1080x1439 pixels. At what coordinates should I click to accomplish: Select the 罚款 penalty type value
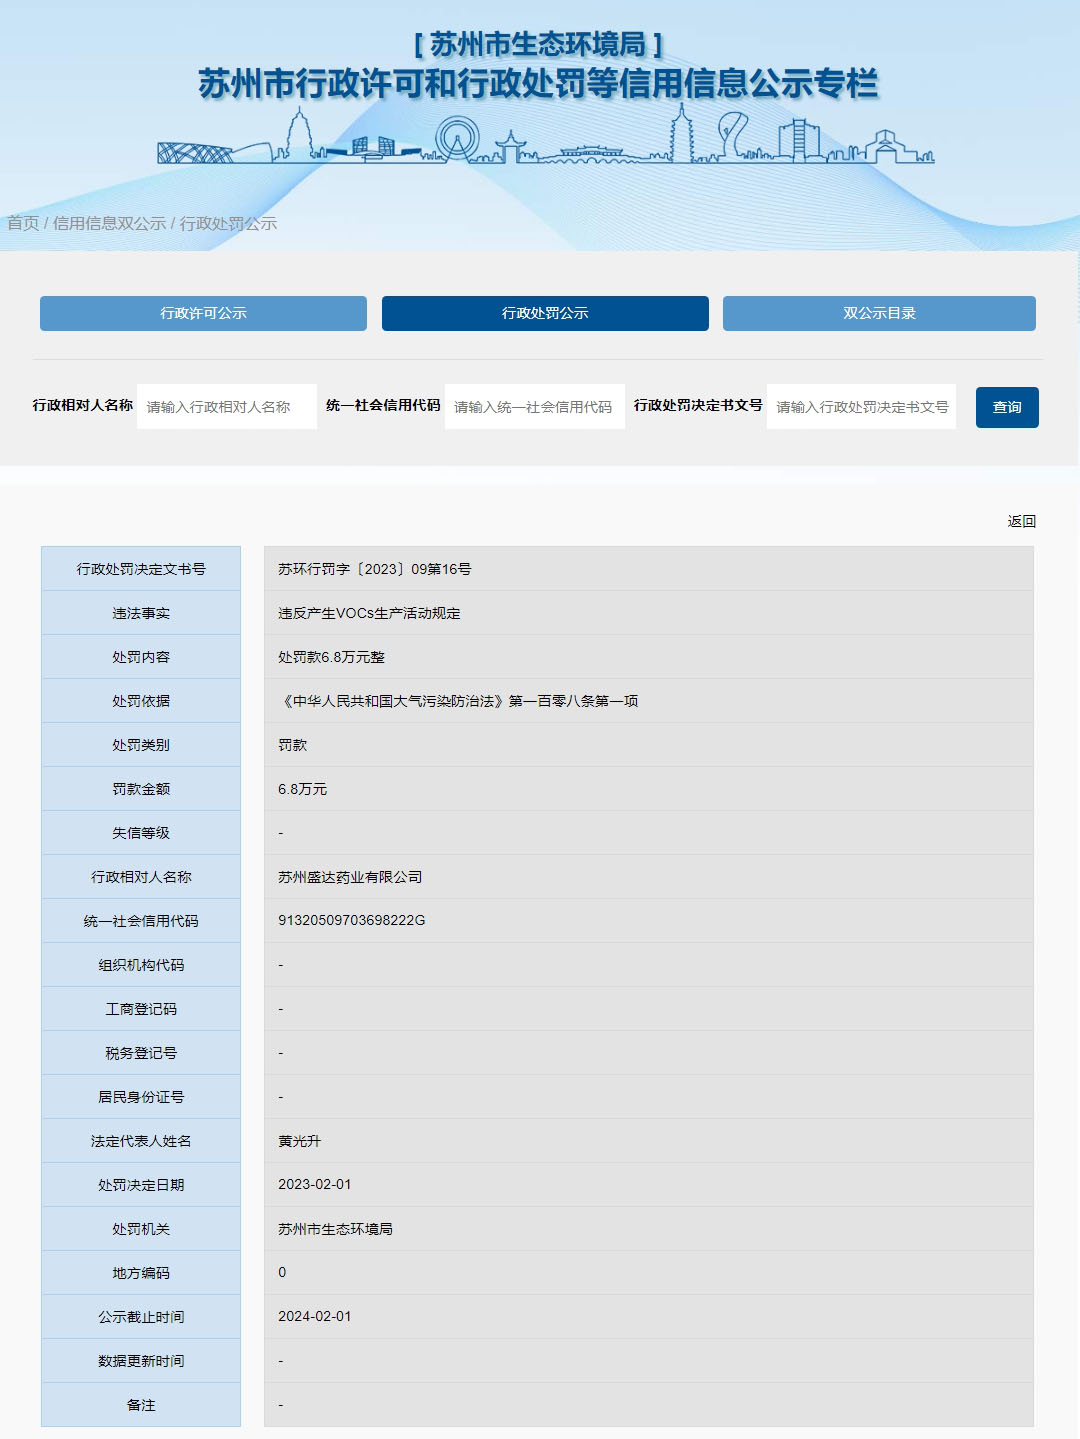click(x=292, y=745)
